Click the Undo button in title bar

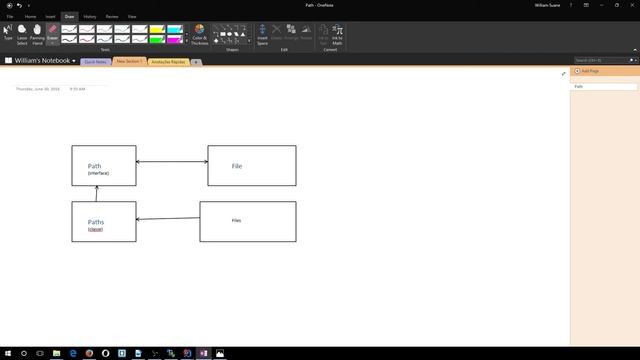[19, 6]
